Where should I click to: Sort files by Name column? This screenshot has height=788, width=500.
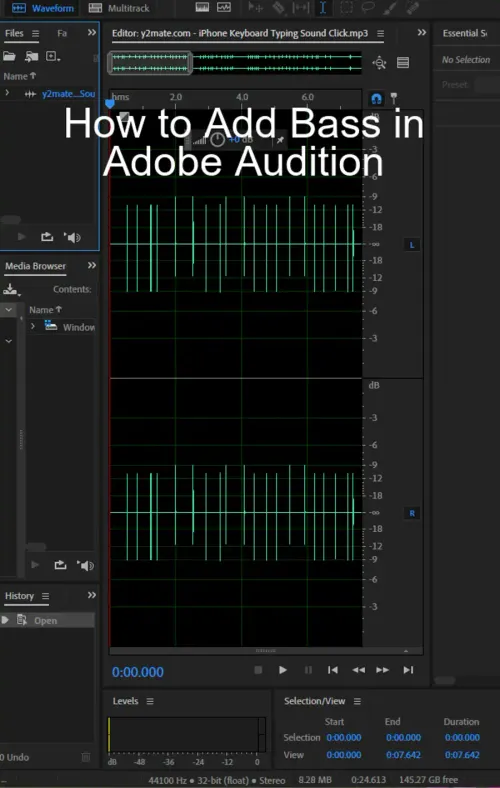[x=20, y=76]
